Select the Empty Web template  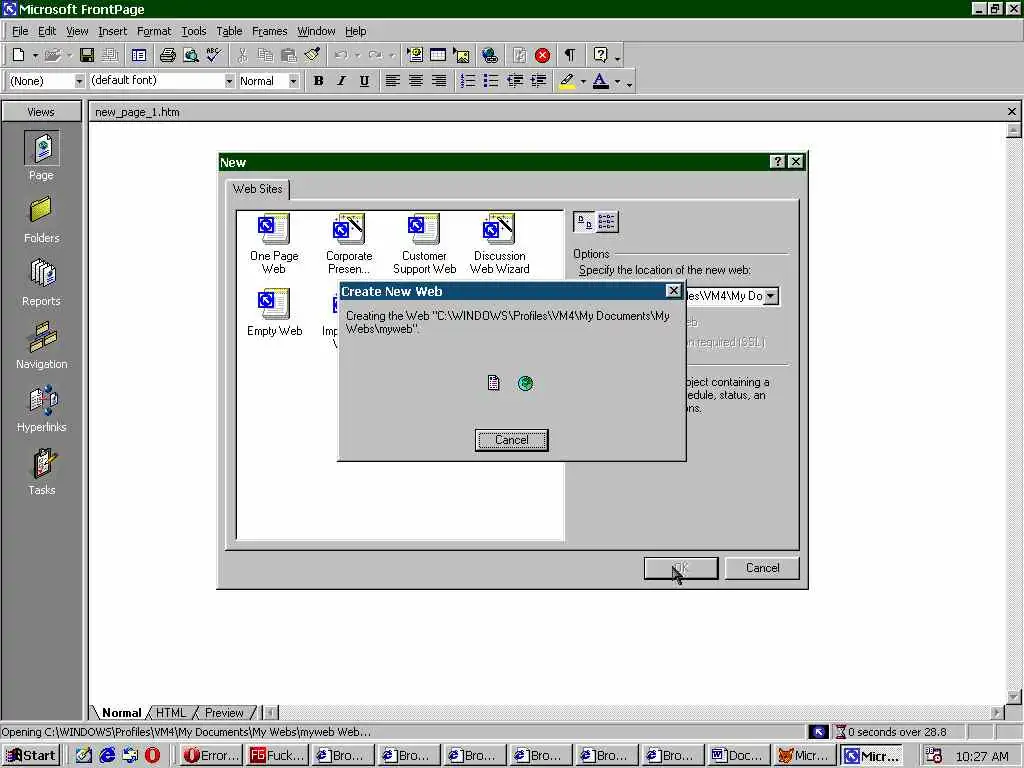pos(274,312)
